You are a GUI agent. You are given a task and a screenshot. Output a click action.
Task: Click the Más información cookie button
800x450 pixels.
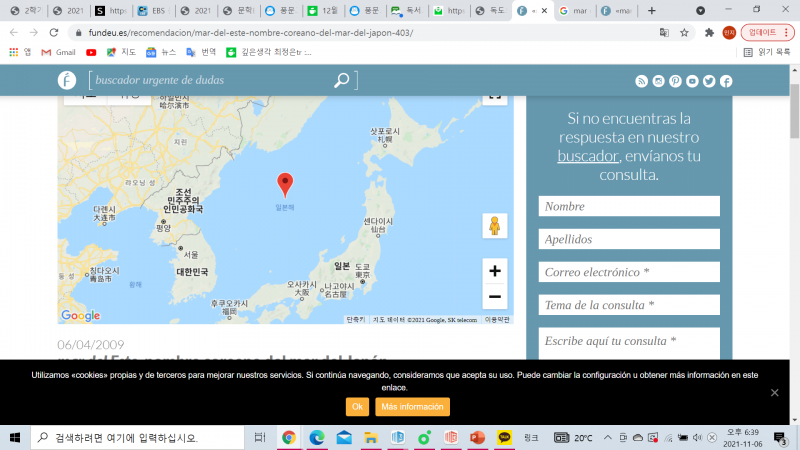(412, 407)
